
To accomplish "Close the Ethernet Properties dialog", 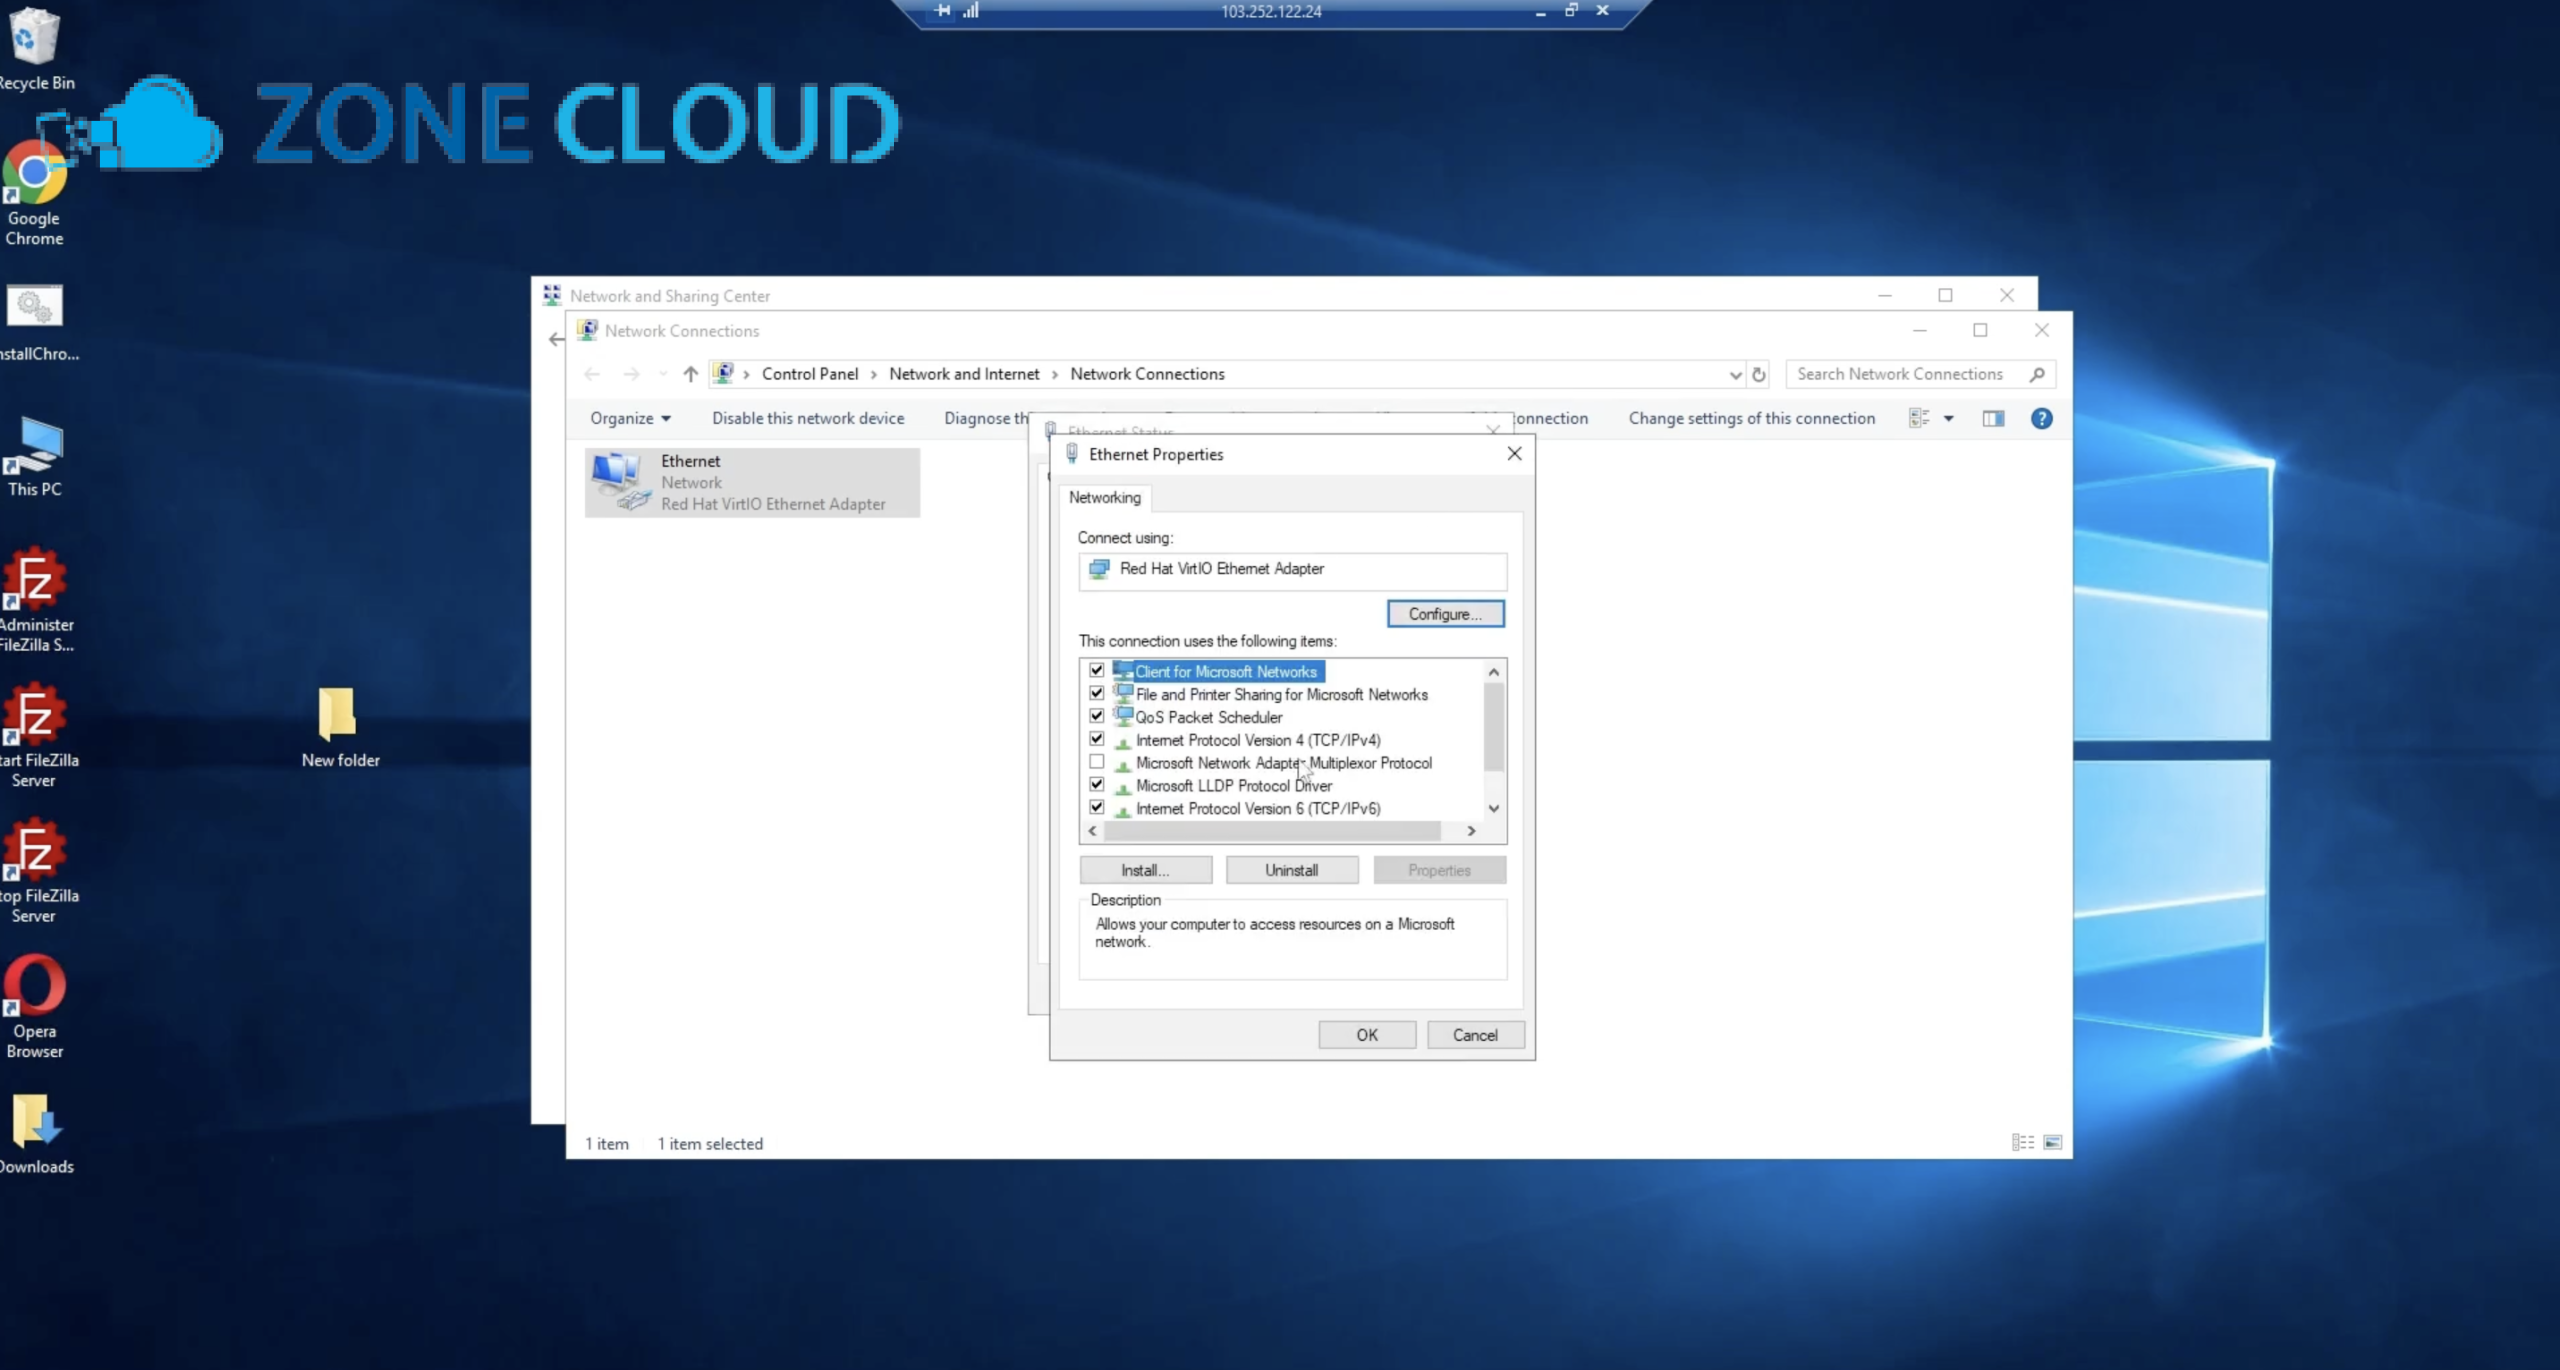I will pos(1514,454).
